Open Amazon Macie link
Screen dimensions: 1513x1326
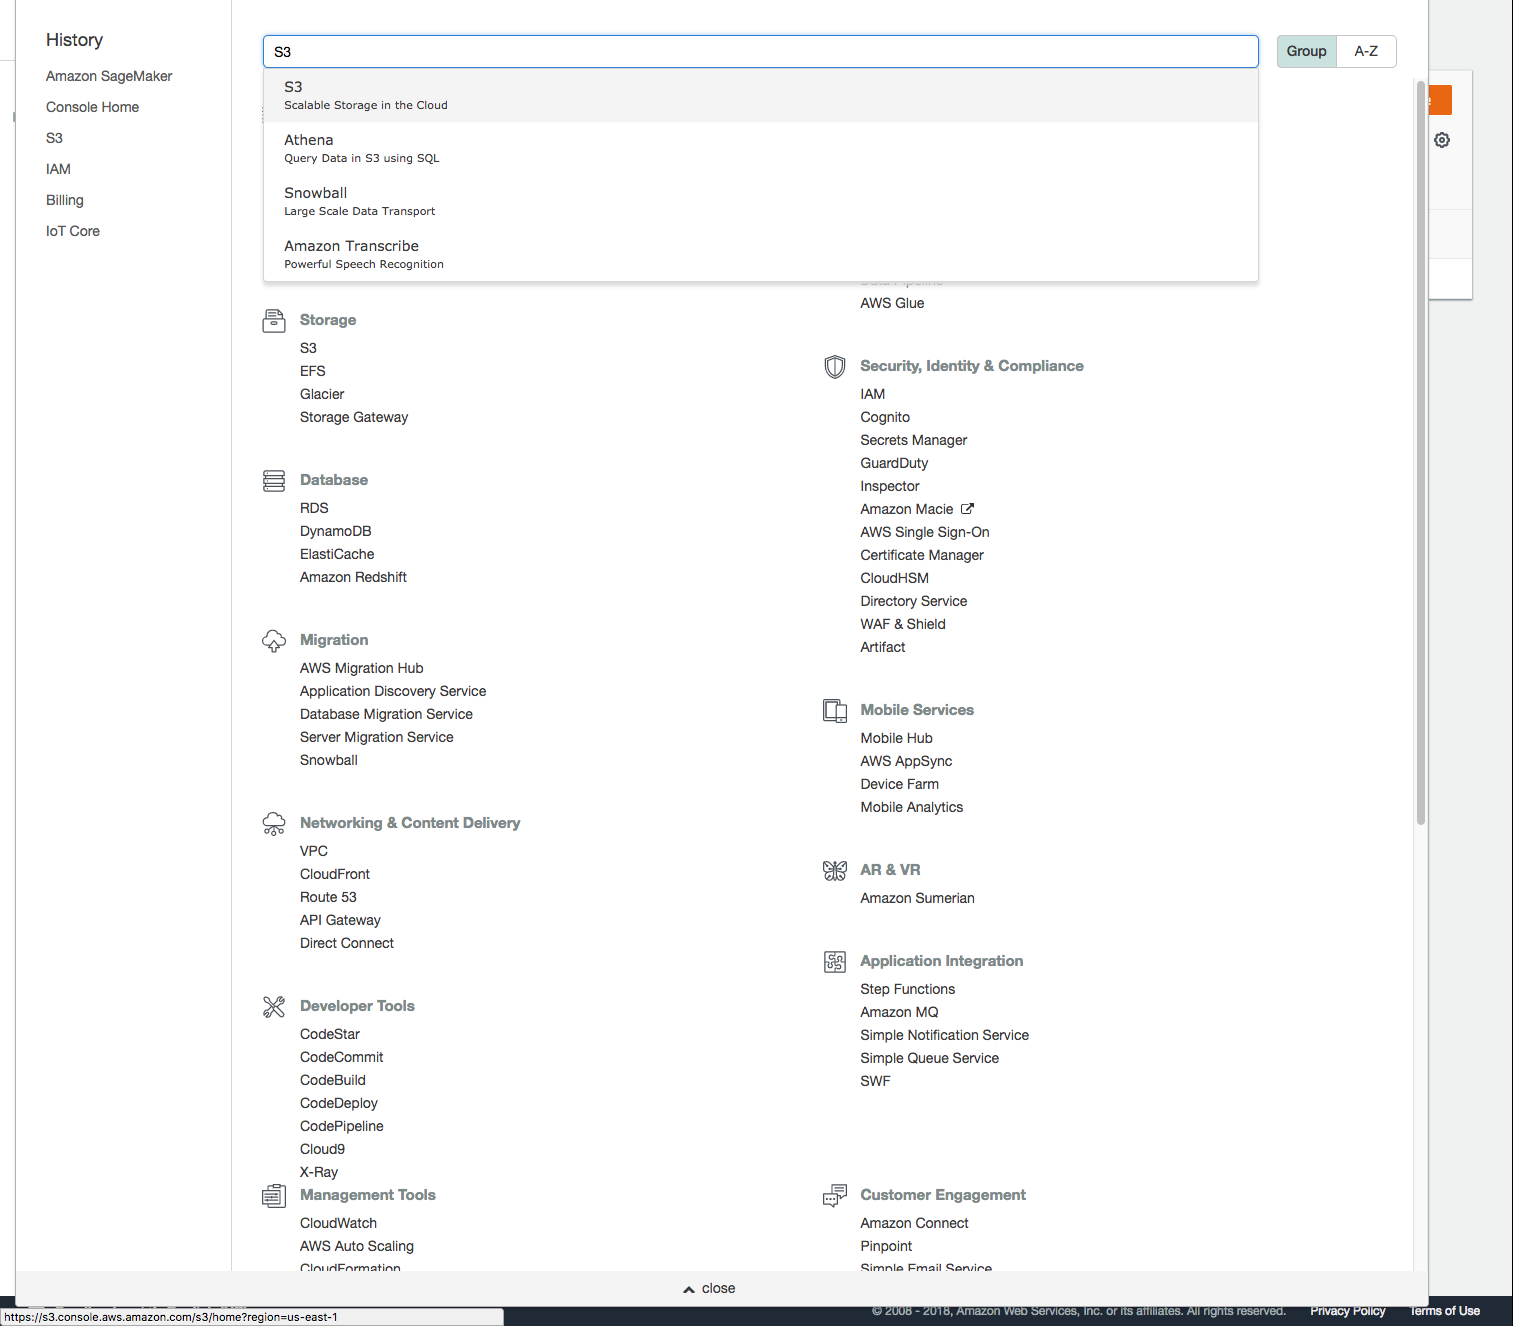tap(907, 509)
